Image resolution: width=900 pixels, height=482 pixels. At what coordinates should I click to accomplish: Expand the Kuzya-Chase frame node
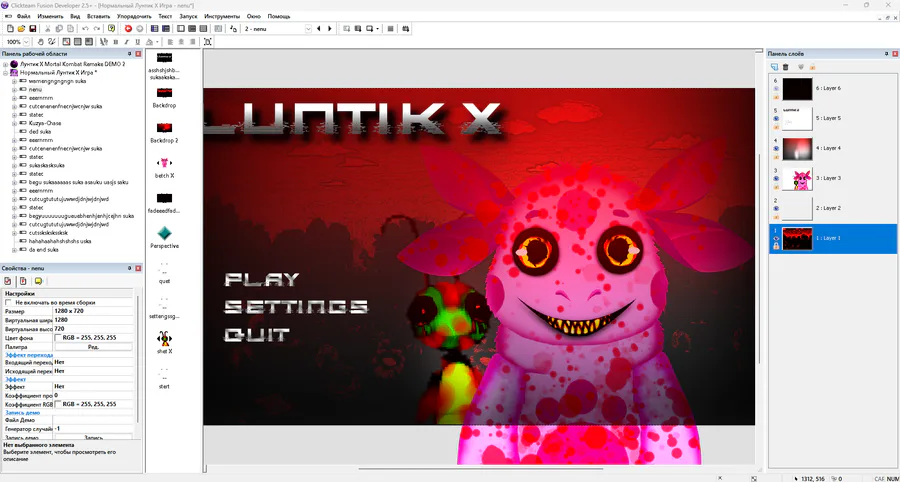14,123
